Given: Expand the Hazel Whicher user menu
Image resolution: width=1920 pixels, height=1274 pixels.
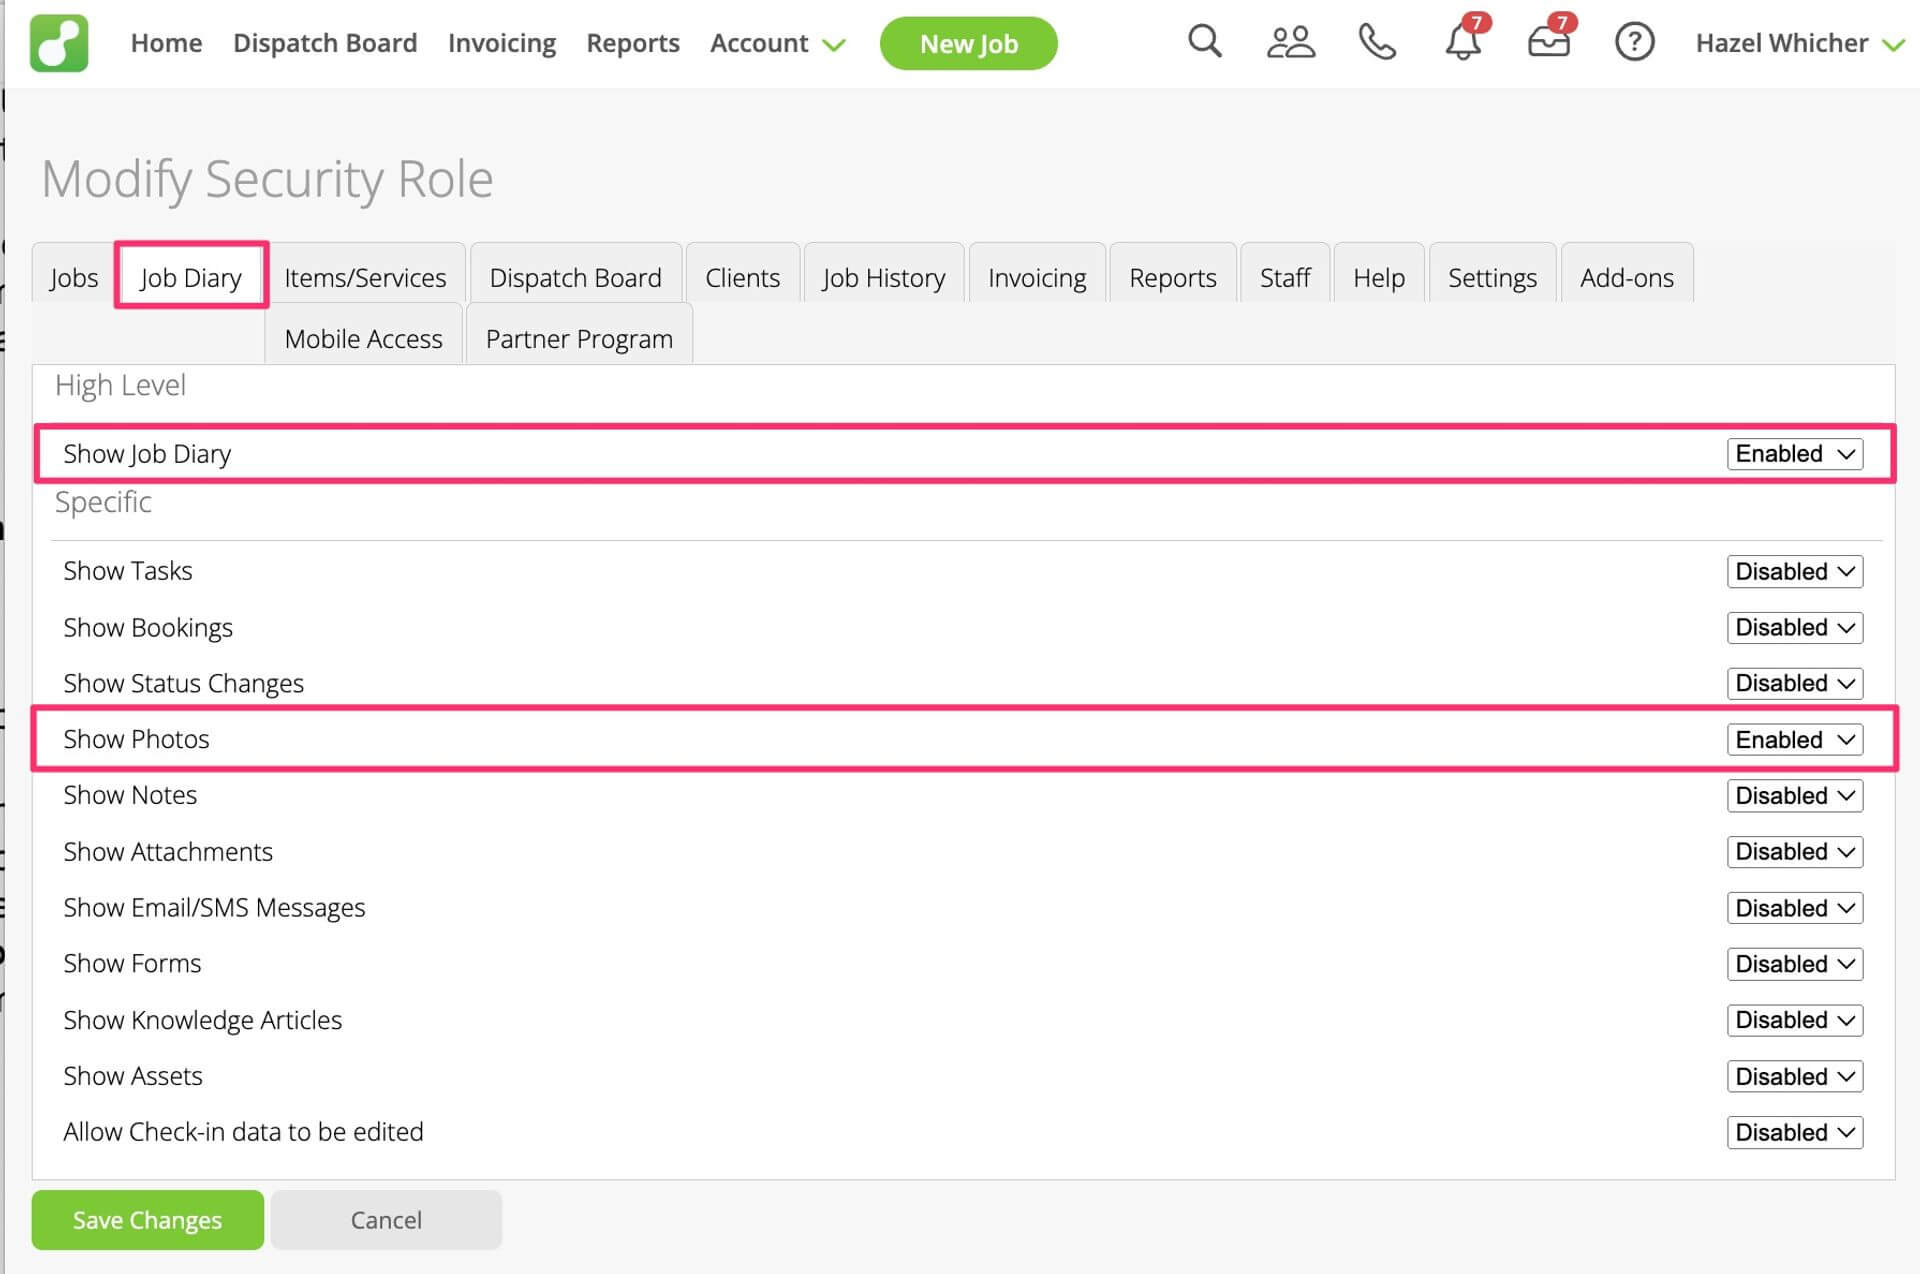Looking at the screenshot, I should 1799,43.
